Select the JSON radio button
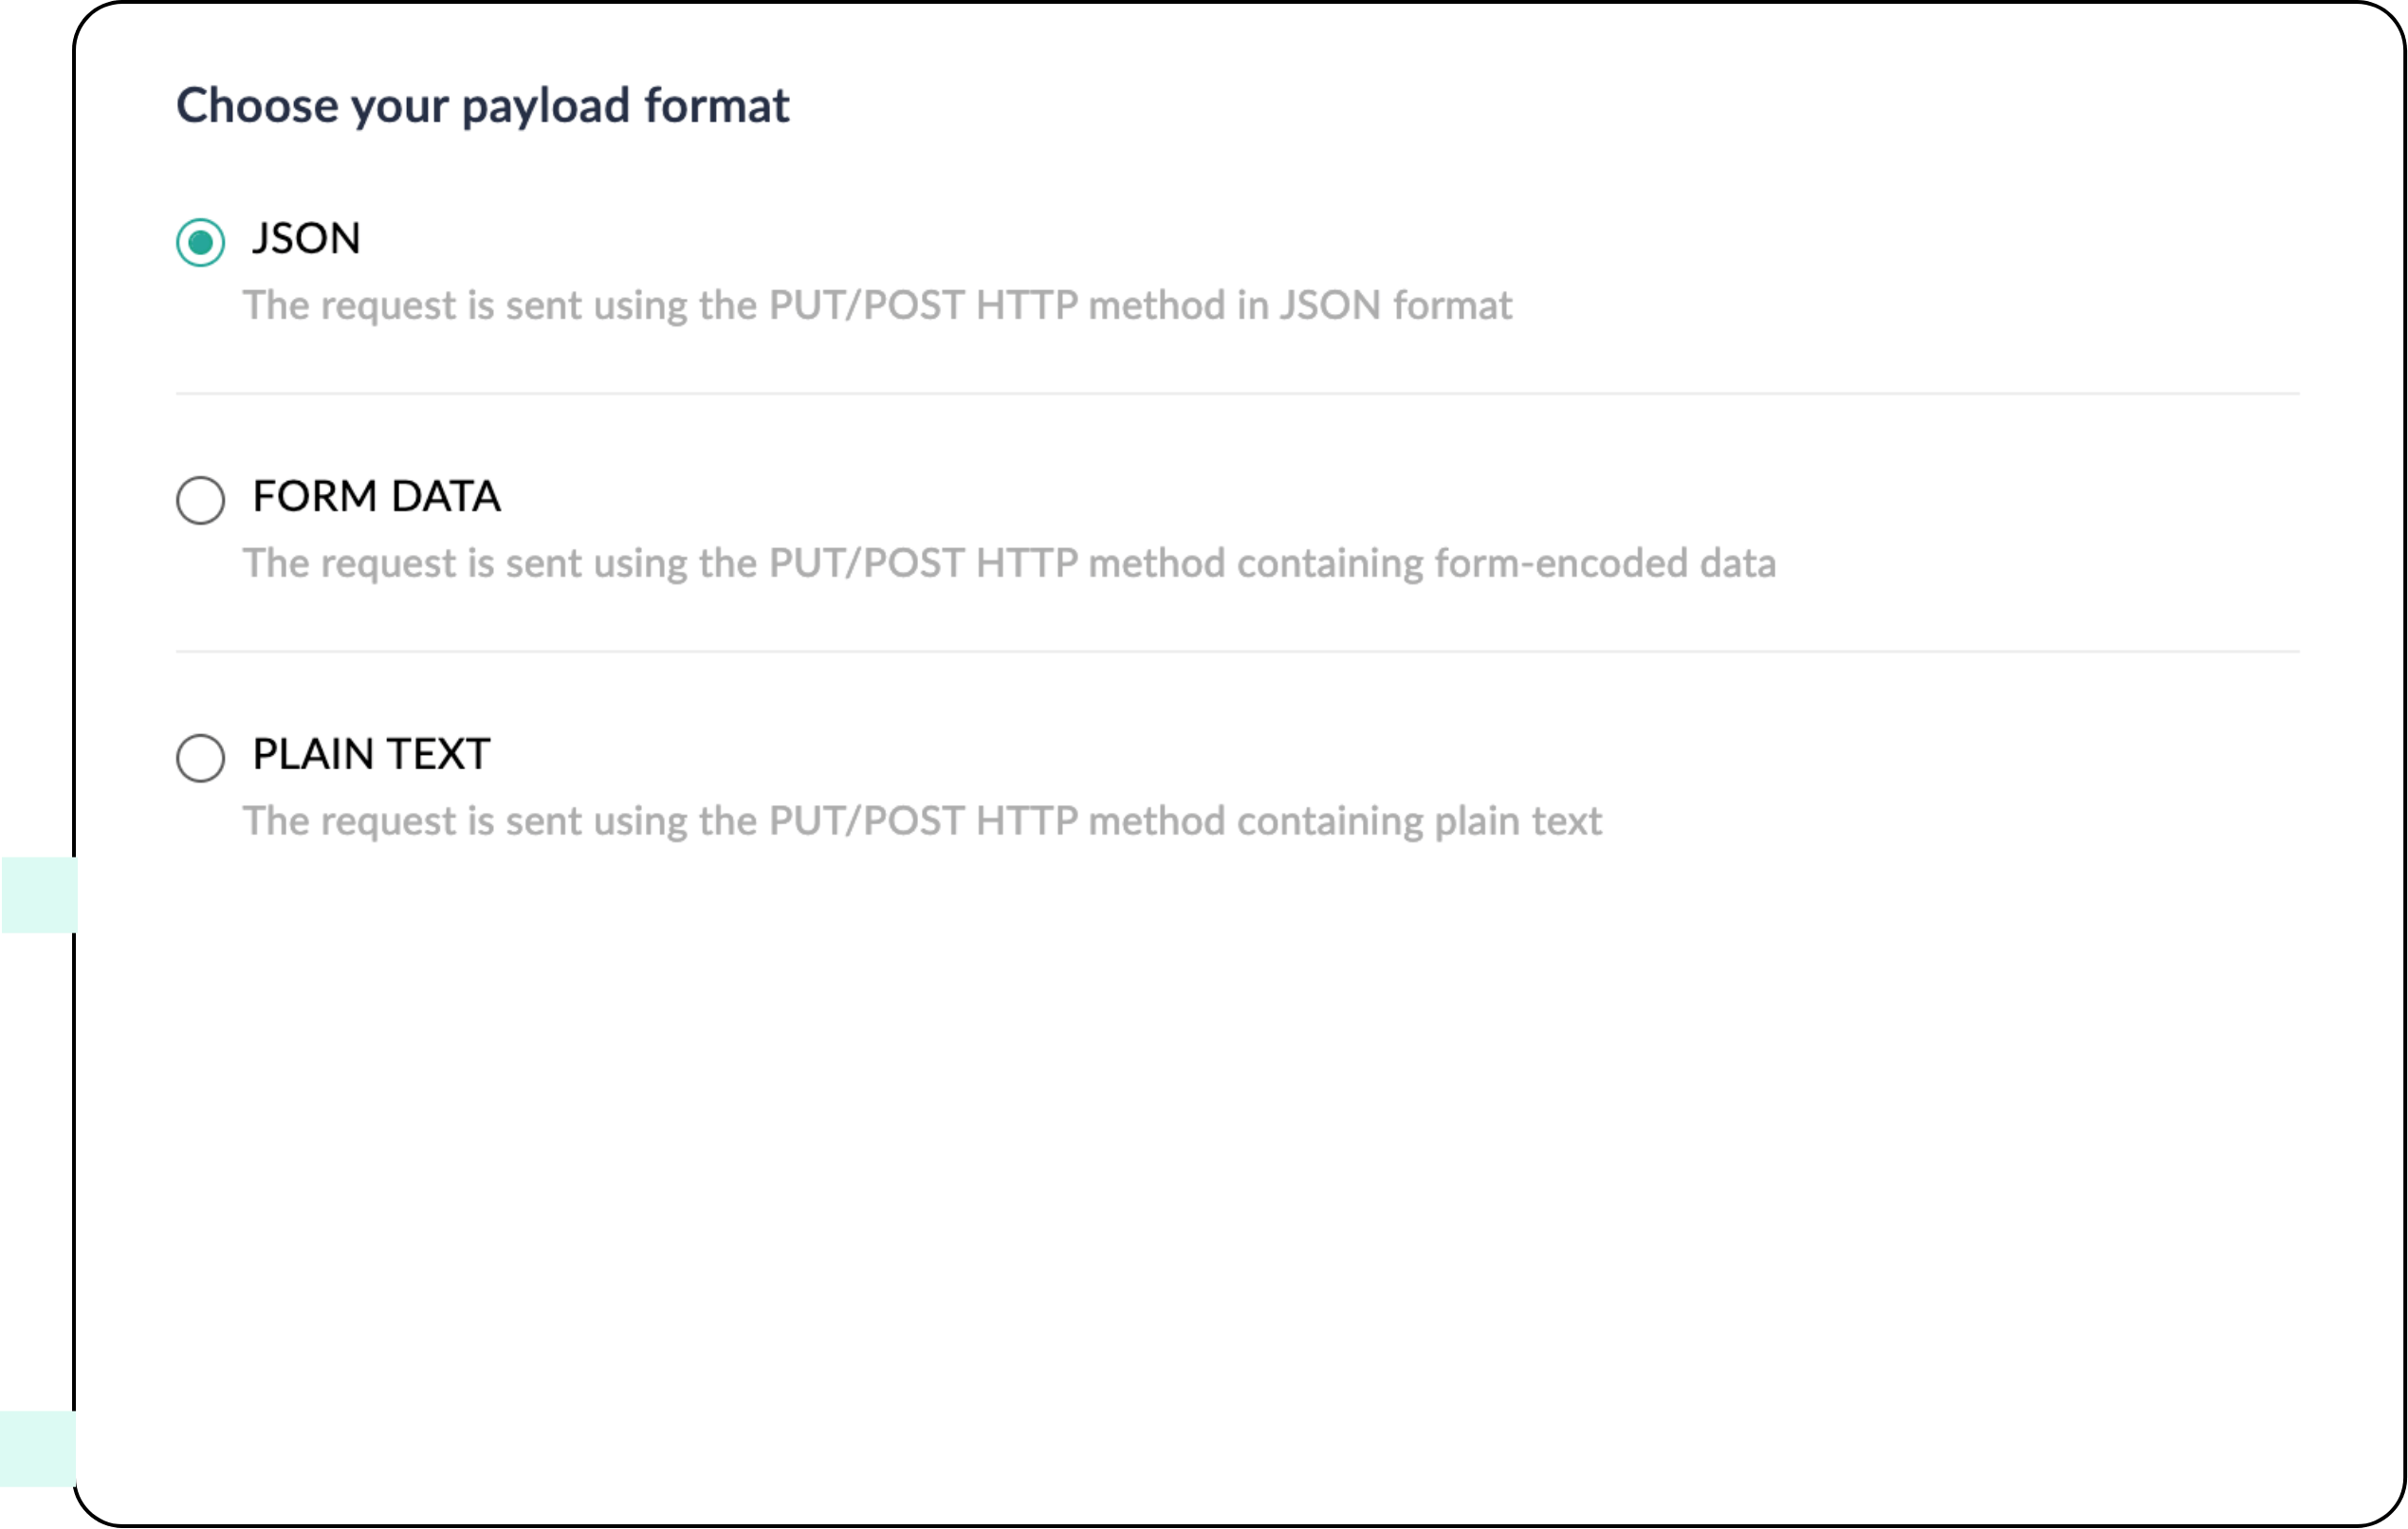The width and height of the screenshot is (2408, 1529). pyautogui.click(x=200, y=242)
